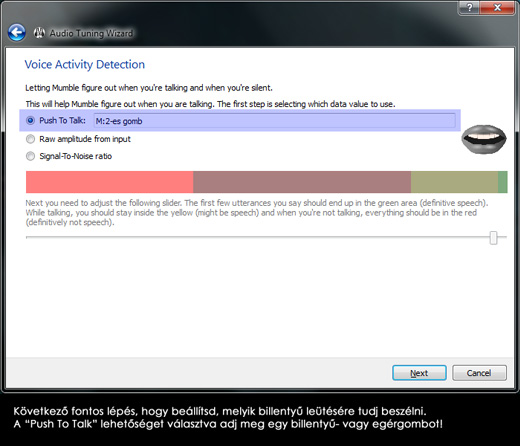This screenshot has height=446, width=520.
Task: Click the blue back arrow button
Action: point(17,33)
